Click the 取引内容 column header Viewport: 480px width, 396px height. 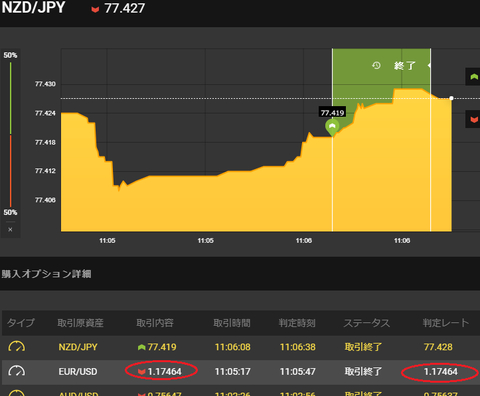pos(155,323)
